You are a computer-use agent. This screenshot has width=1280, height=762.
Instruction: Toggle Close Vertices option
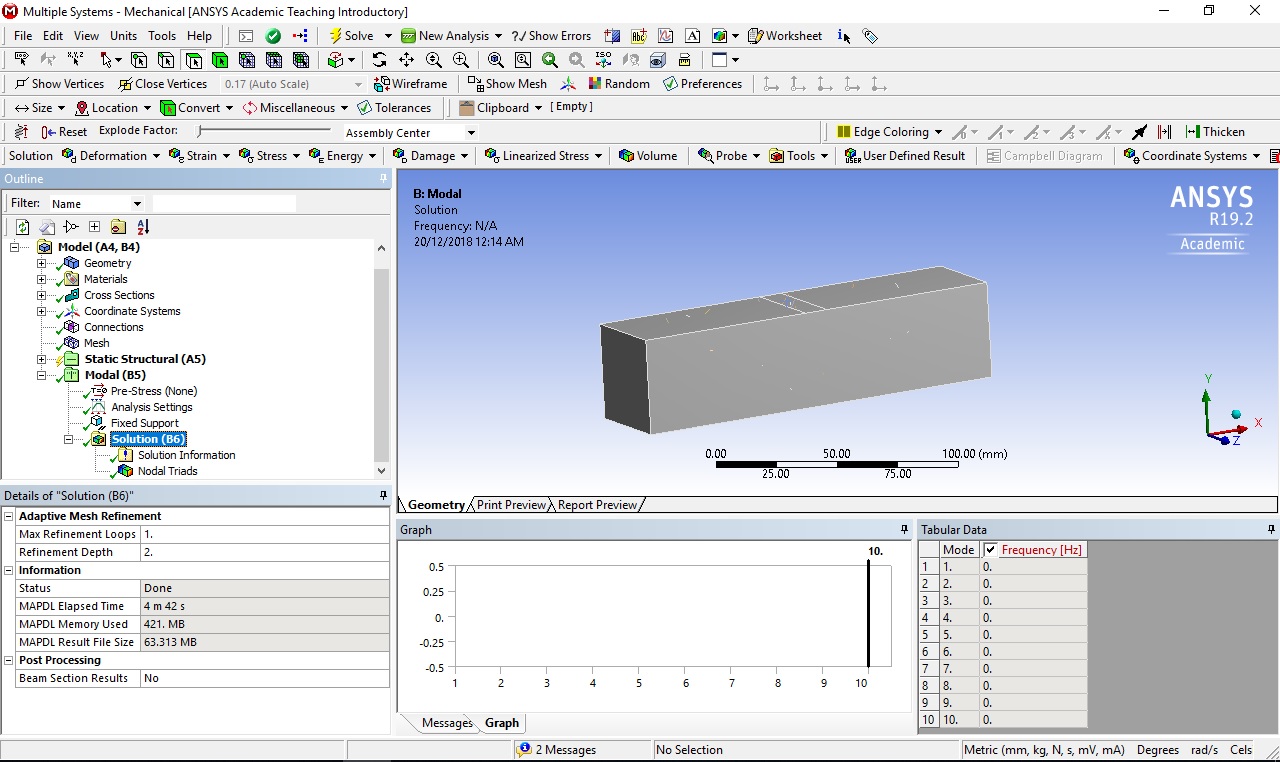coord(162,84)
